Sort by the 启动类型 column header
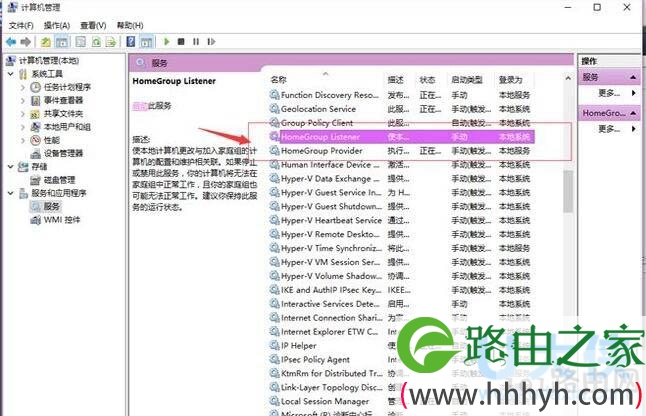 pyautogui.click(x=467, y=80)
